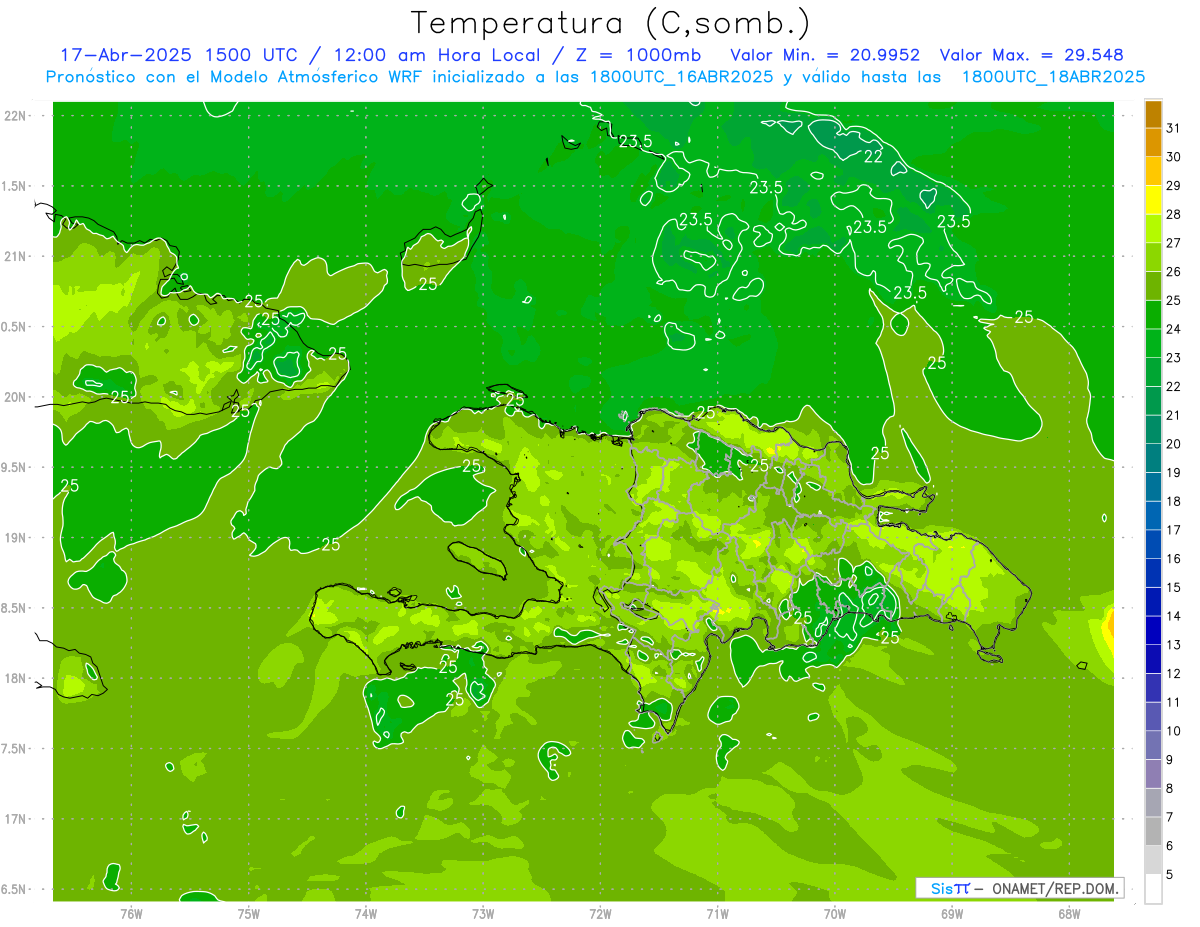Image resolution: width=1200 pixels, height=927 pixels.
Task: Click the orange legend band above 31
Action: pyautogui.click(x=1153, y=114)
